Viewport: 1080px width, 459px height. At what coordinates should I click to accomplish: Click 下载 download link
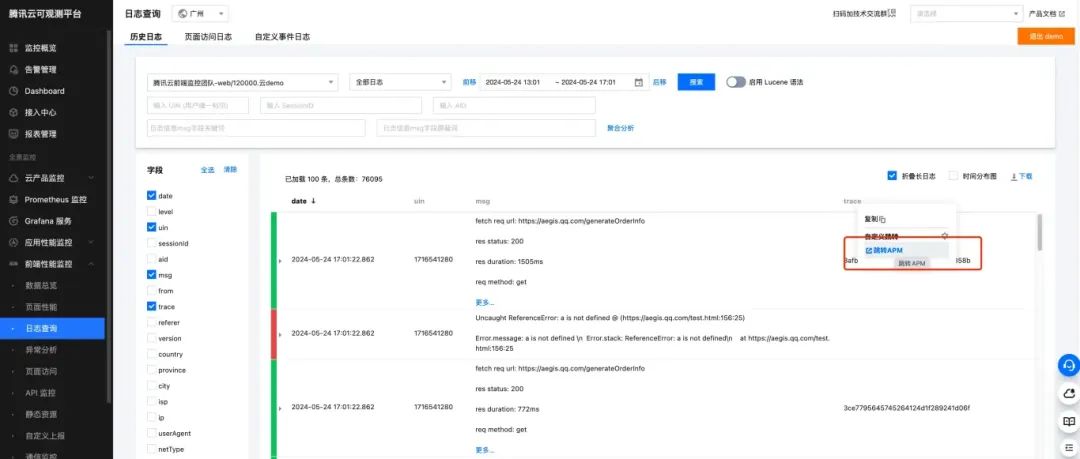point(1022,176)
